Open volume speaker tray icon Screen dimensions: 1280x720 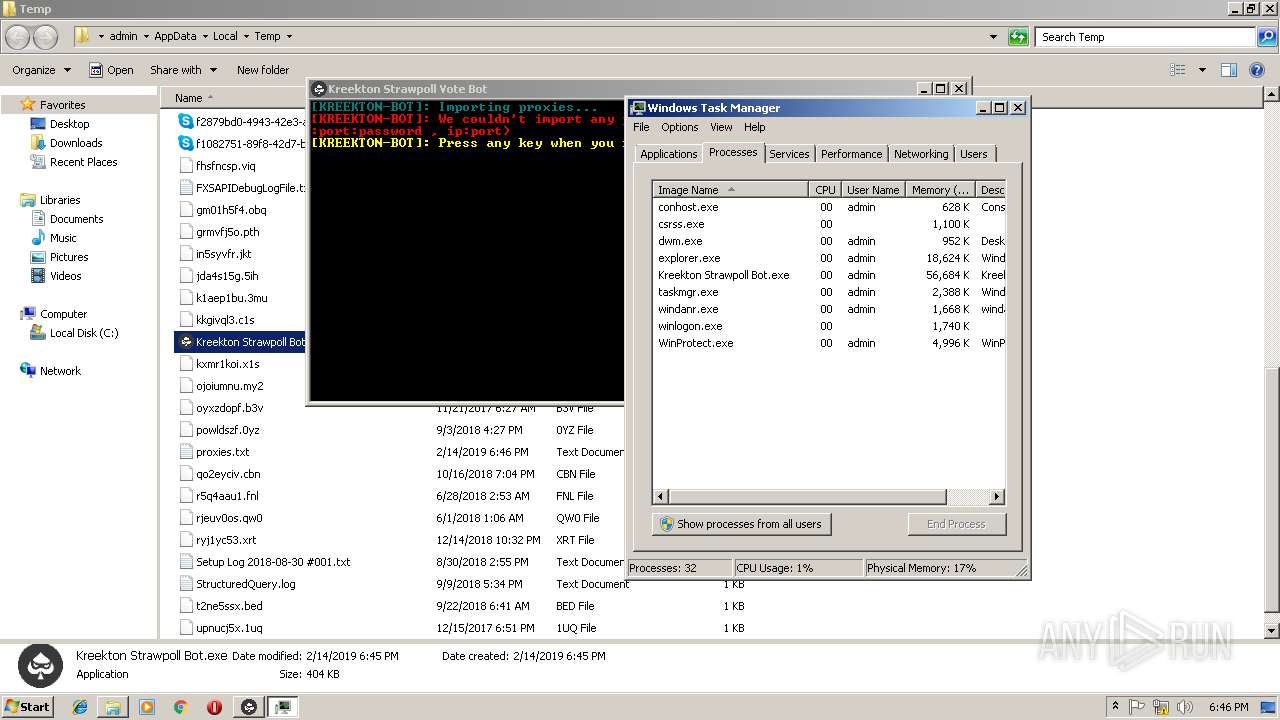(1186, 707)
